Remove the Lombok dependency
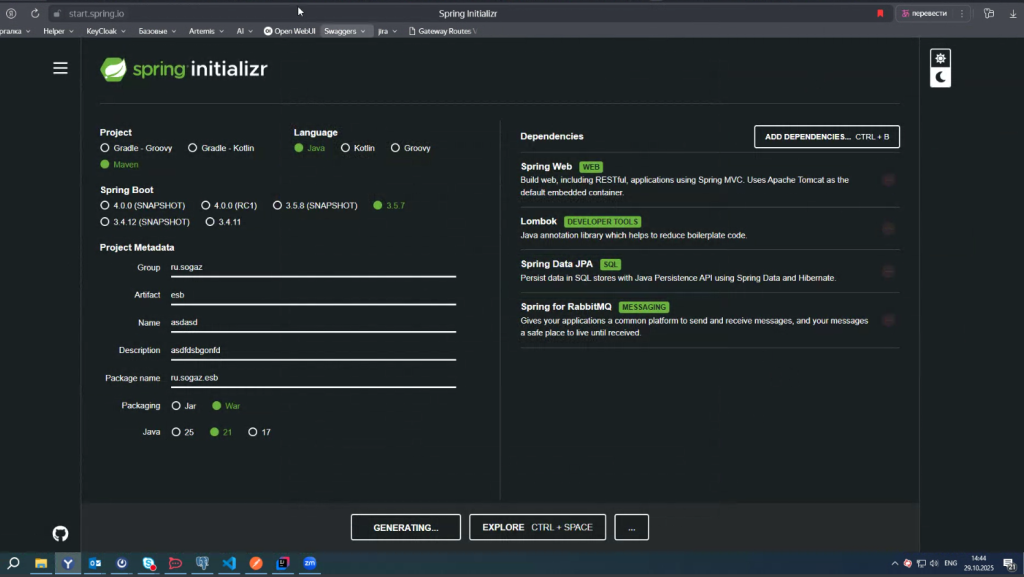1024x577 pixels. click(888, 229)
